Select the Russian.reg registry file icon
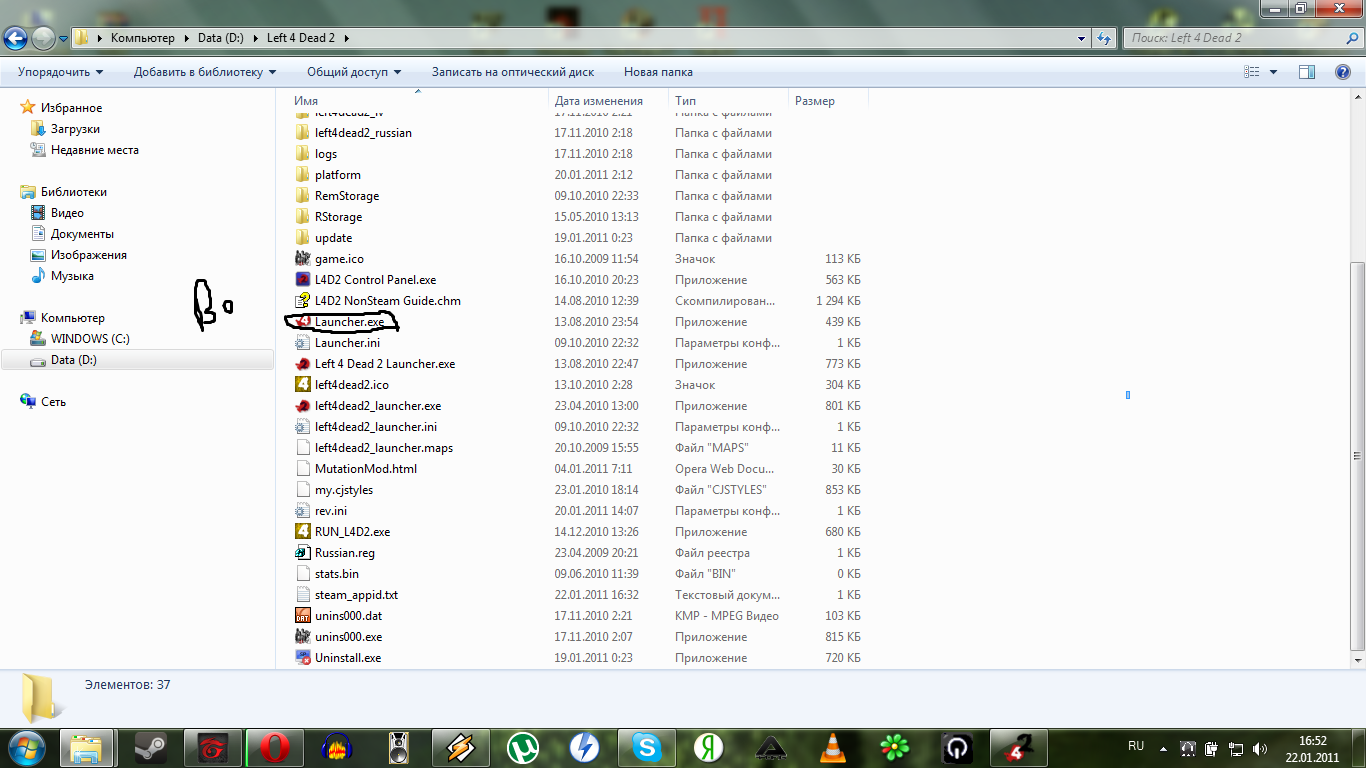 coord(303,553)
